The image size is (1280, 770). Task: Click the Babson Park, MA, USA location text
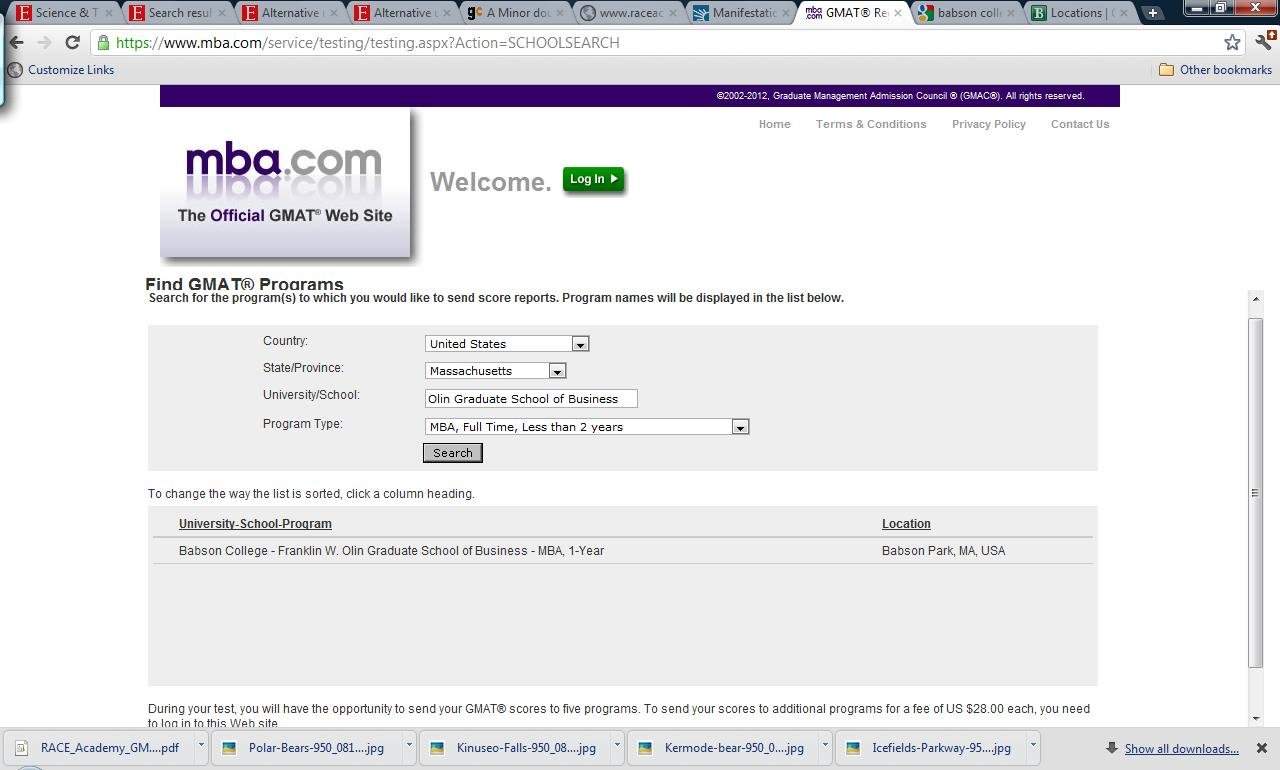coord(944,551)
